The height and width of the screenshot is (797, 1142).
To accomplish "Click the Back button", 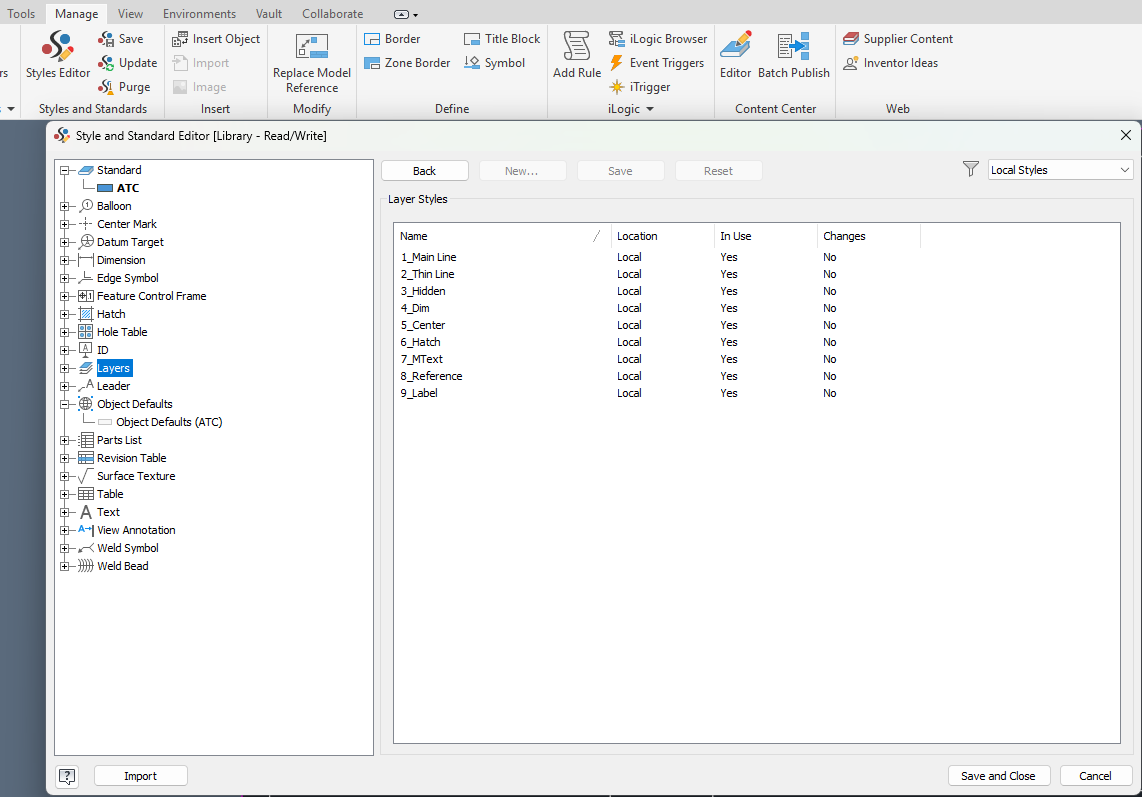I will coord(425,170).
